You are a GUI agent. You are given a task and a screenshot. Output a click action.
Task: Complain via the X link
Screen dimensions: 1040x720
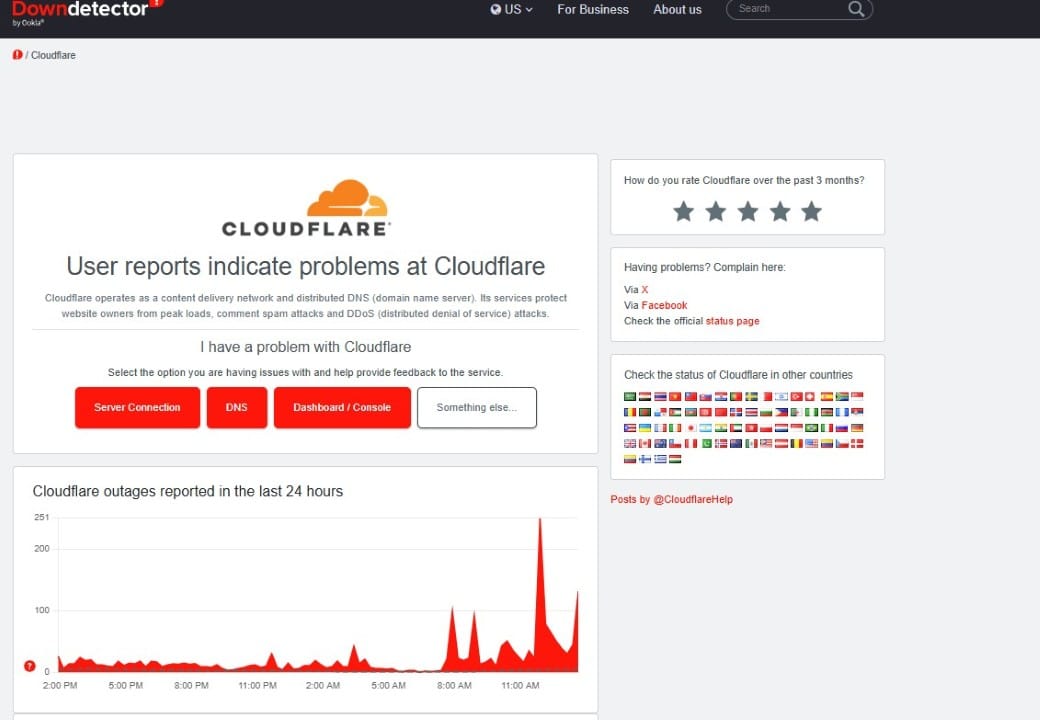click(645, 290)
